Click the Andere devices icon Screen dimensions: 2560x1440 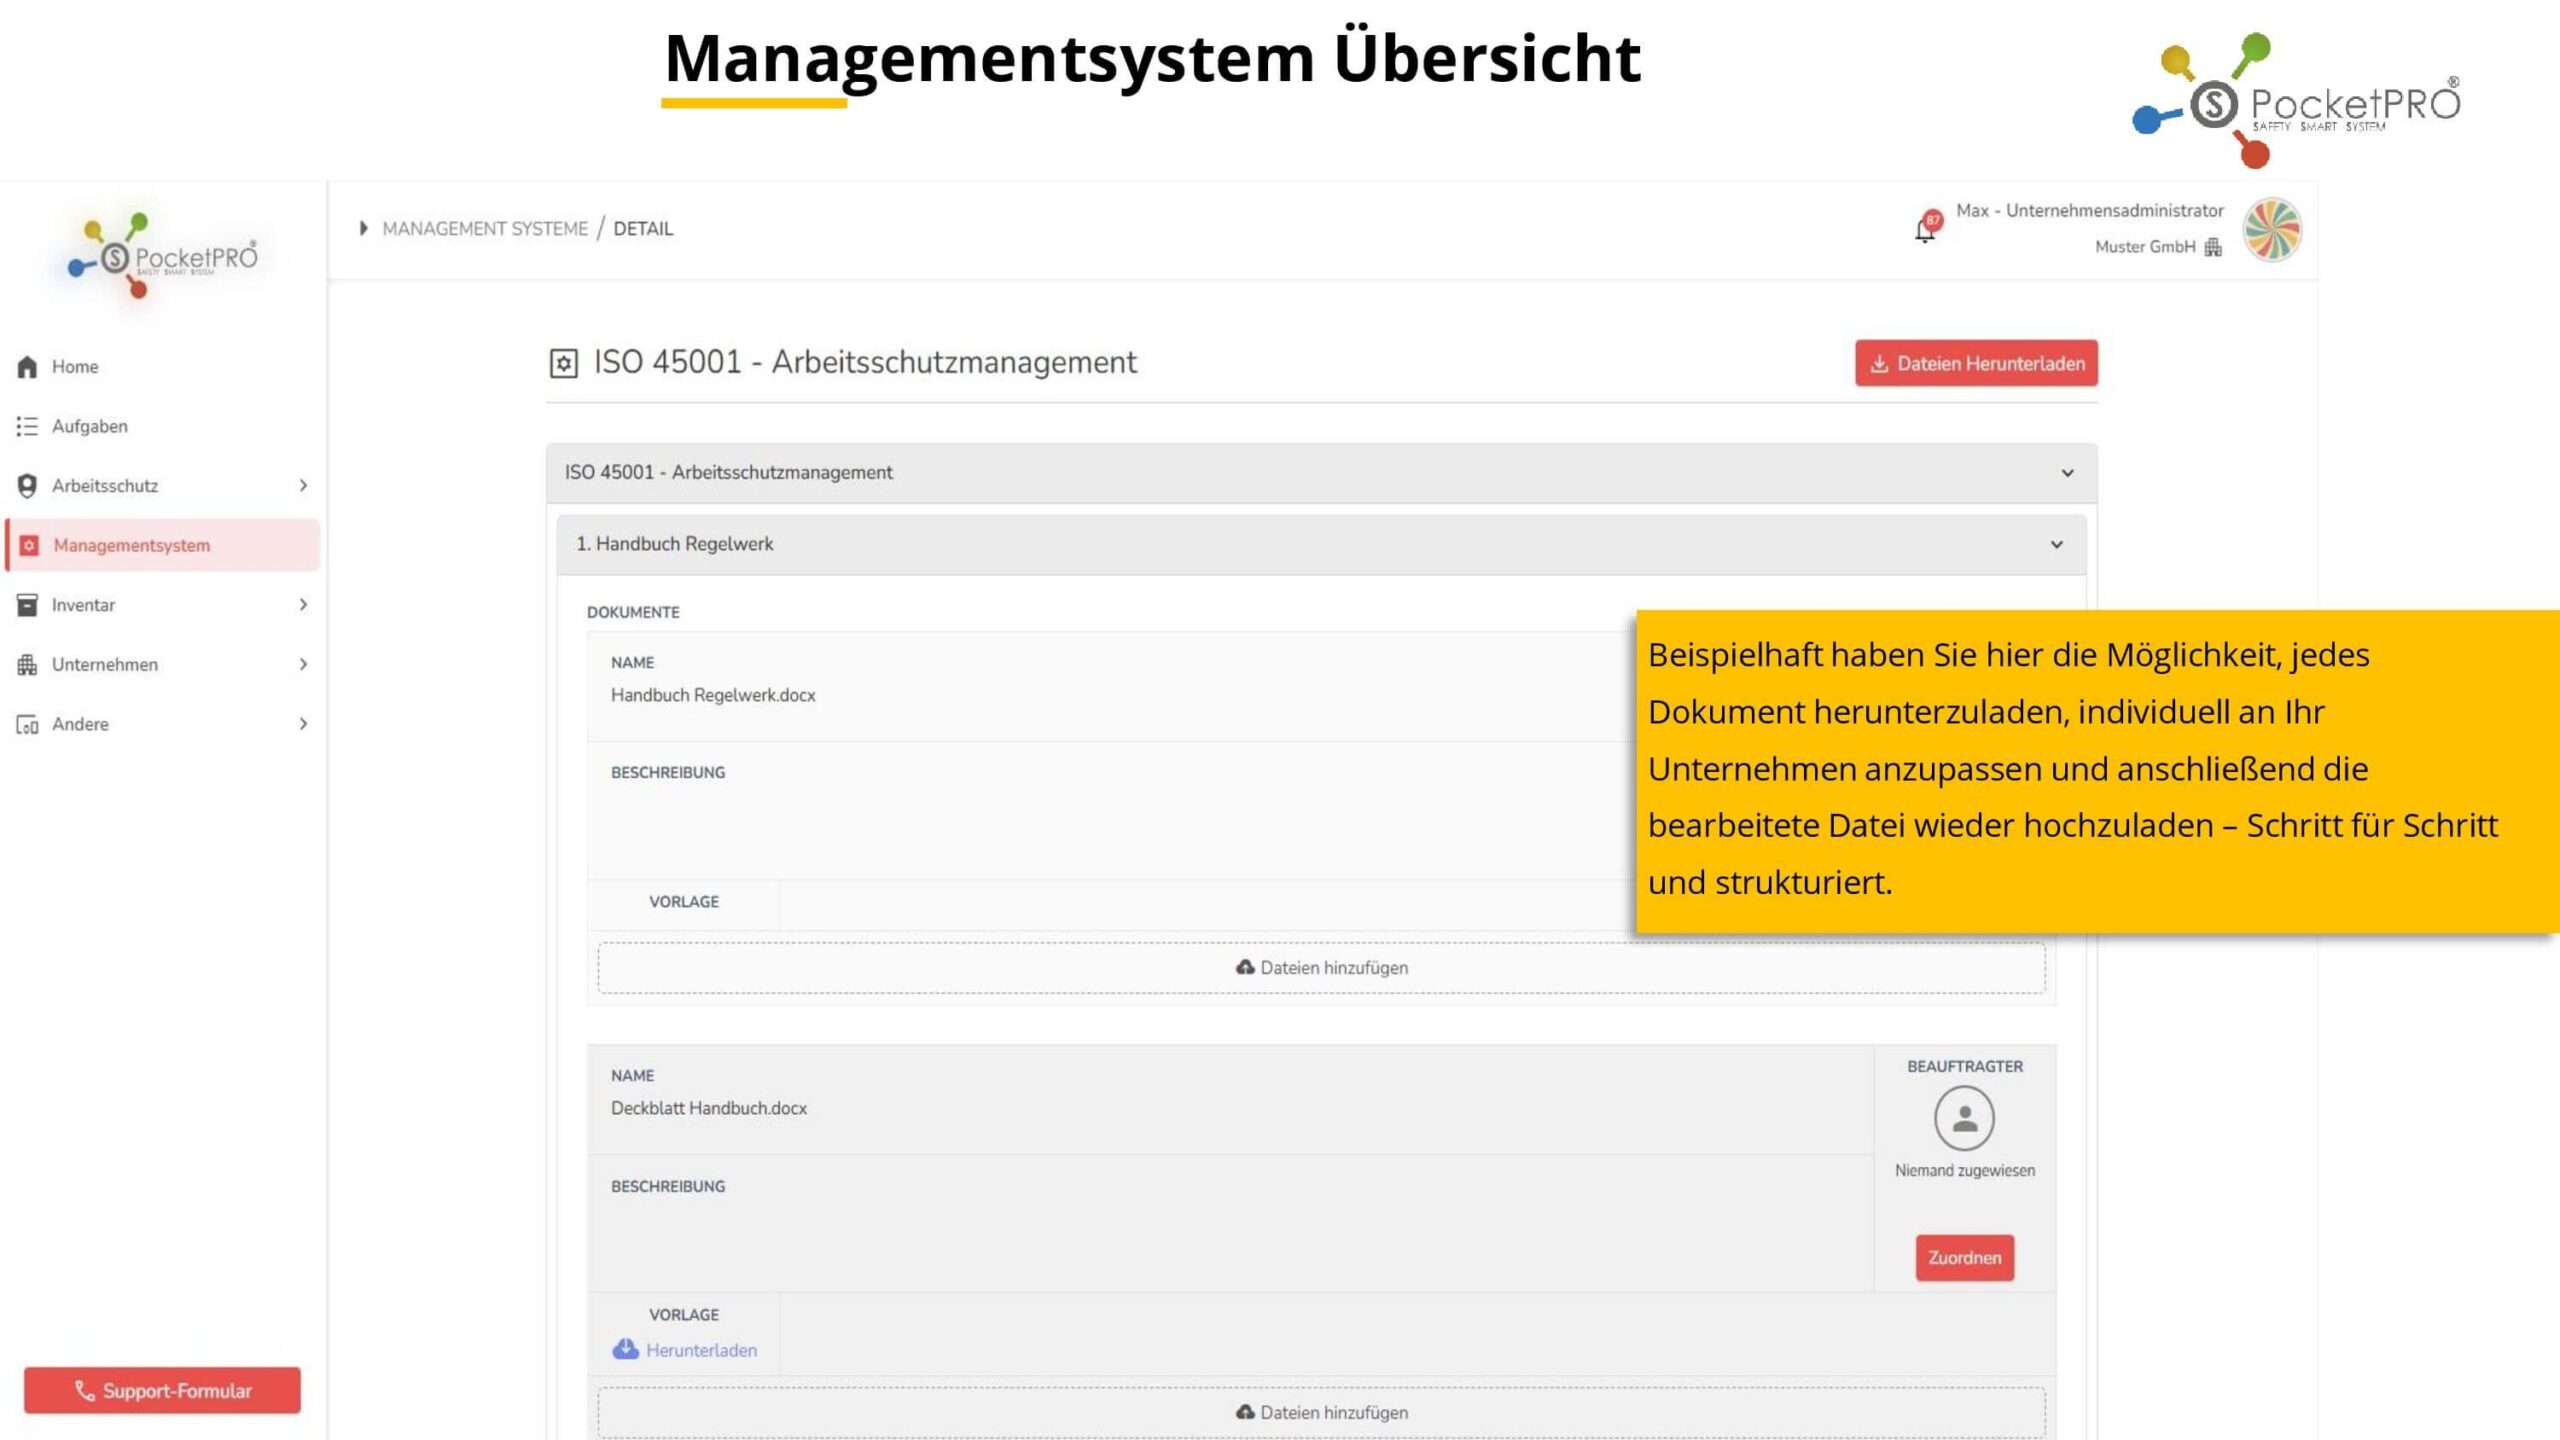(x=27, y=725)
